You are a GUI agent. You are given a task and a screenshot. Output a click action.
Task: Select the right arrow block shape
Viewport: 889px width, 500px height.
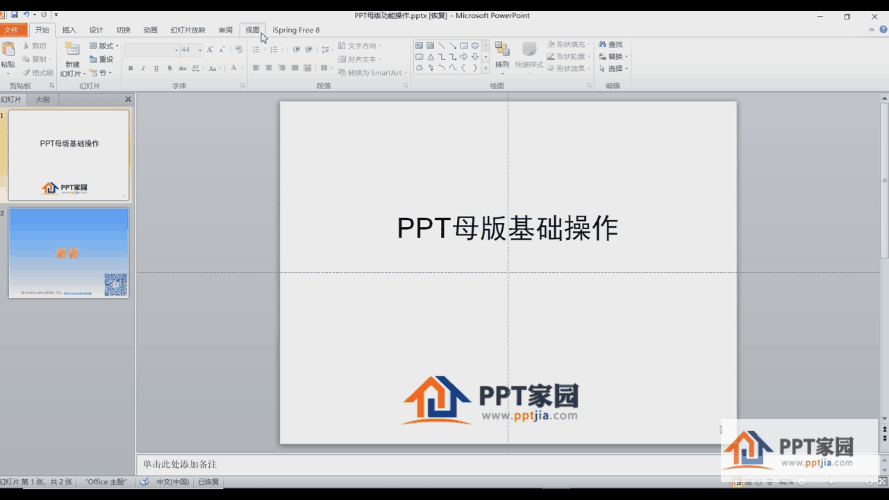[464, 57]
